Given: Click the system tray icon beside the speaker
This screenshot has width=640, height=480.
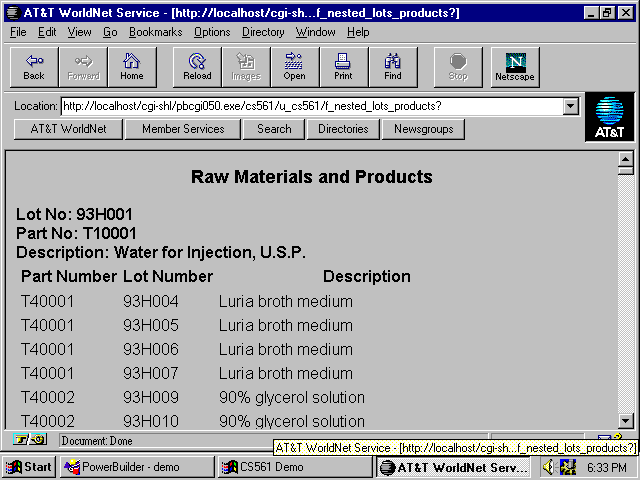Looking at the screenshot, I should point(568,467).
